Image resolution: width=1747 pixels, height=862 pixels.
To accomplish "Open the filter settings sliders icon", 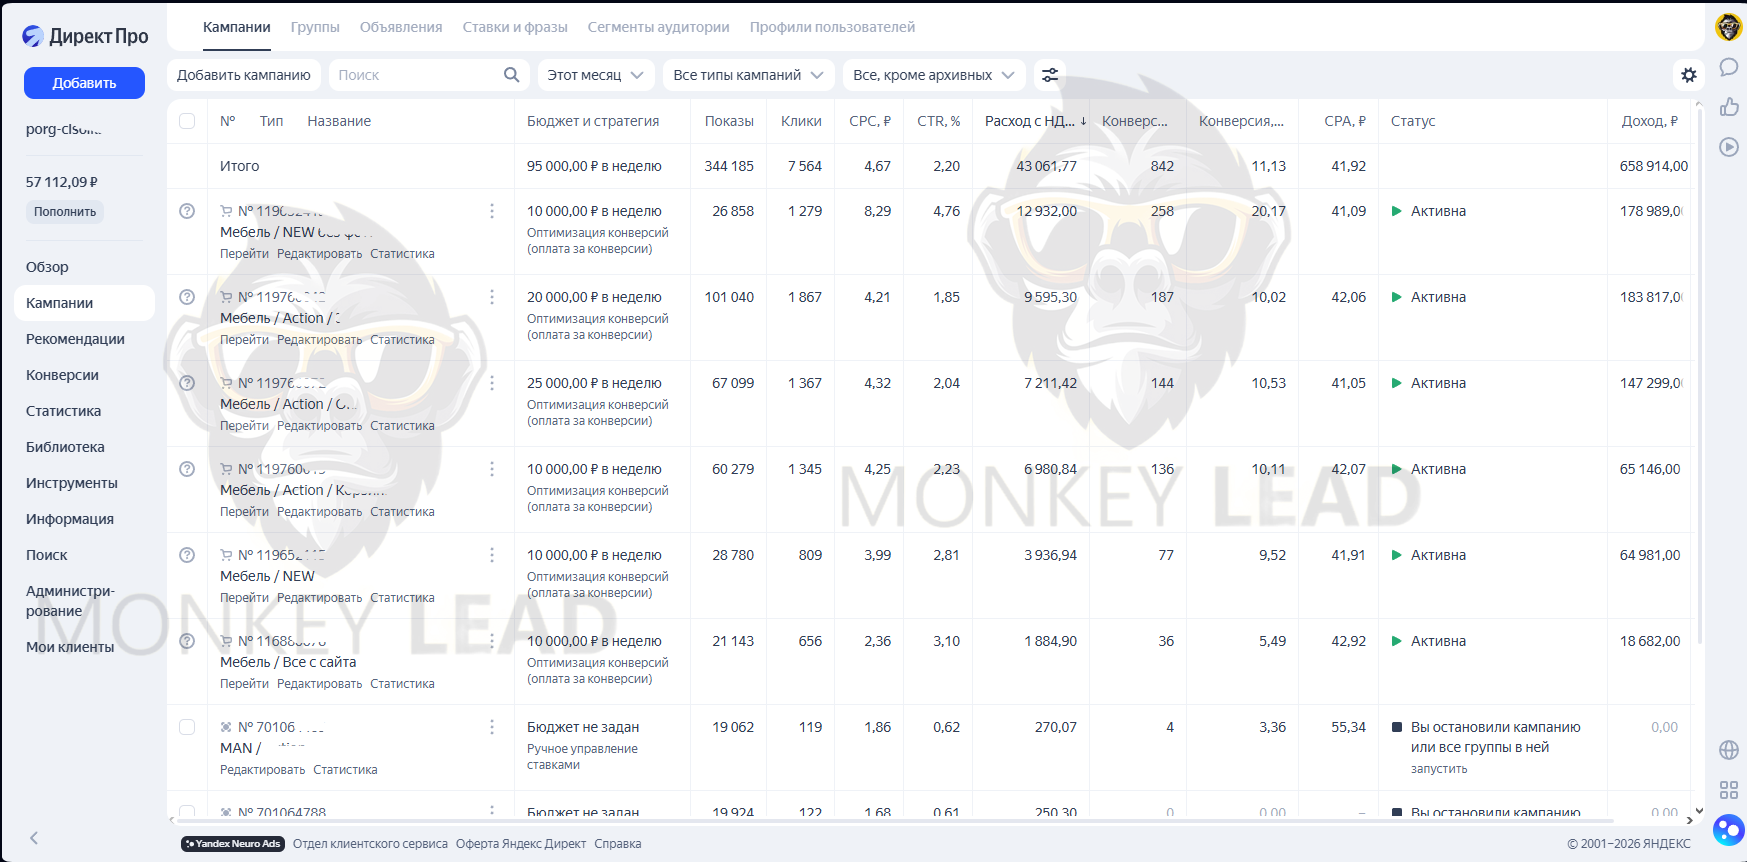I will coord(1049,75).
